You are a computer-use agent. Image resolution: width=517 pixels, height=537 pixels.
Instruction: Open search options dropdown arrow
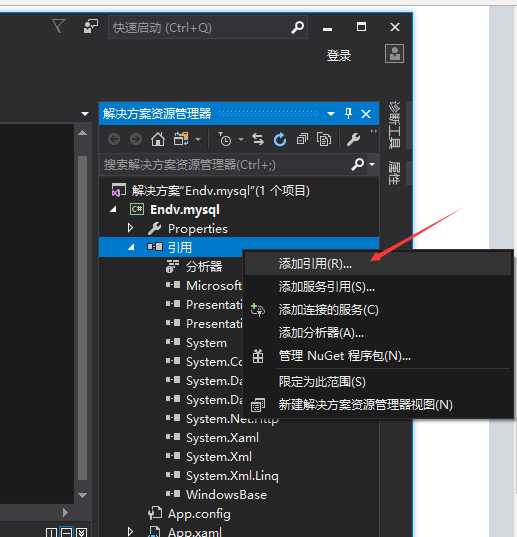pos(372,165)
